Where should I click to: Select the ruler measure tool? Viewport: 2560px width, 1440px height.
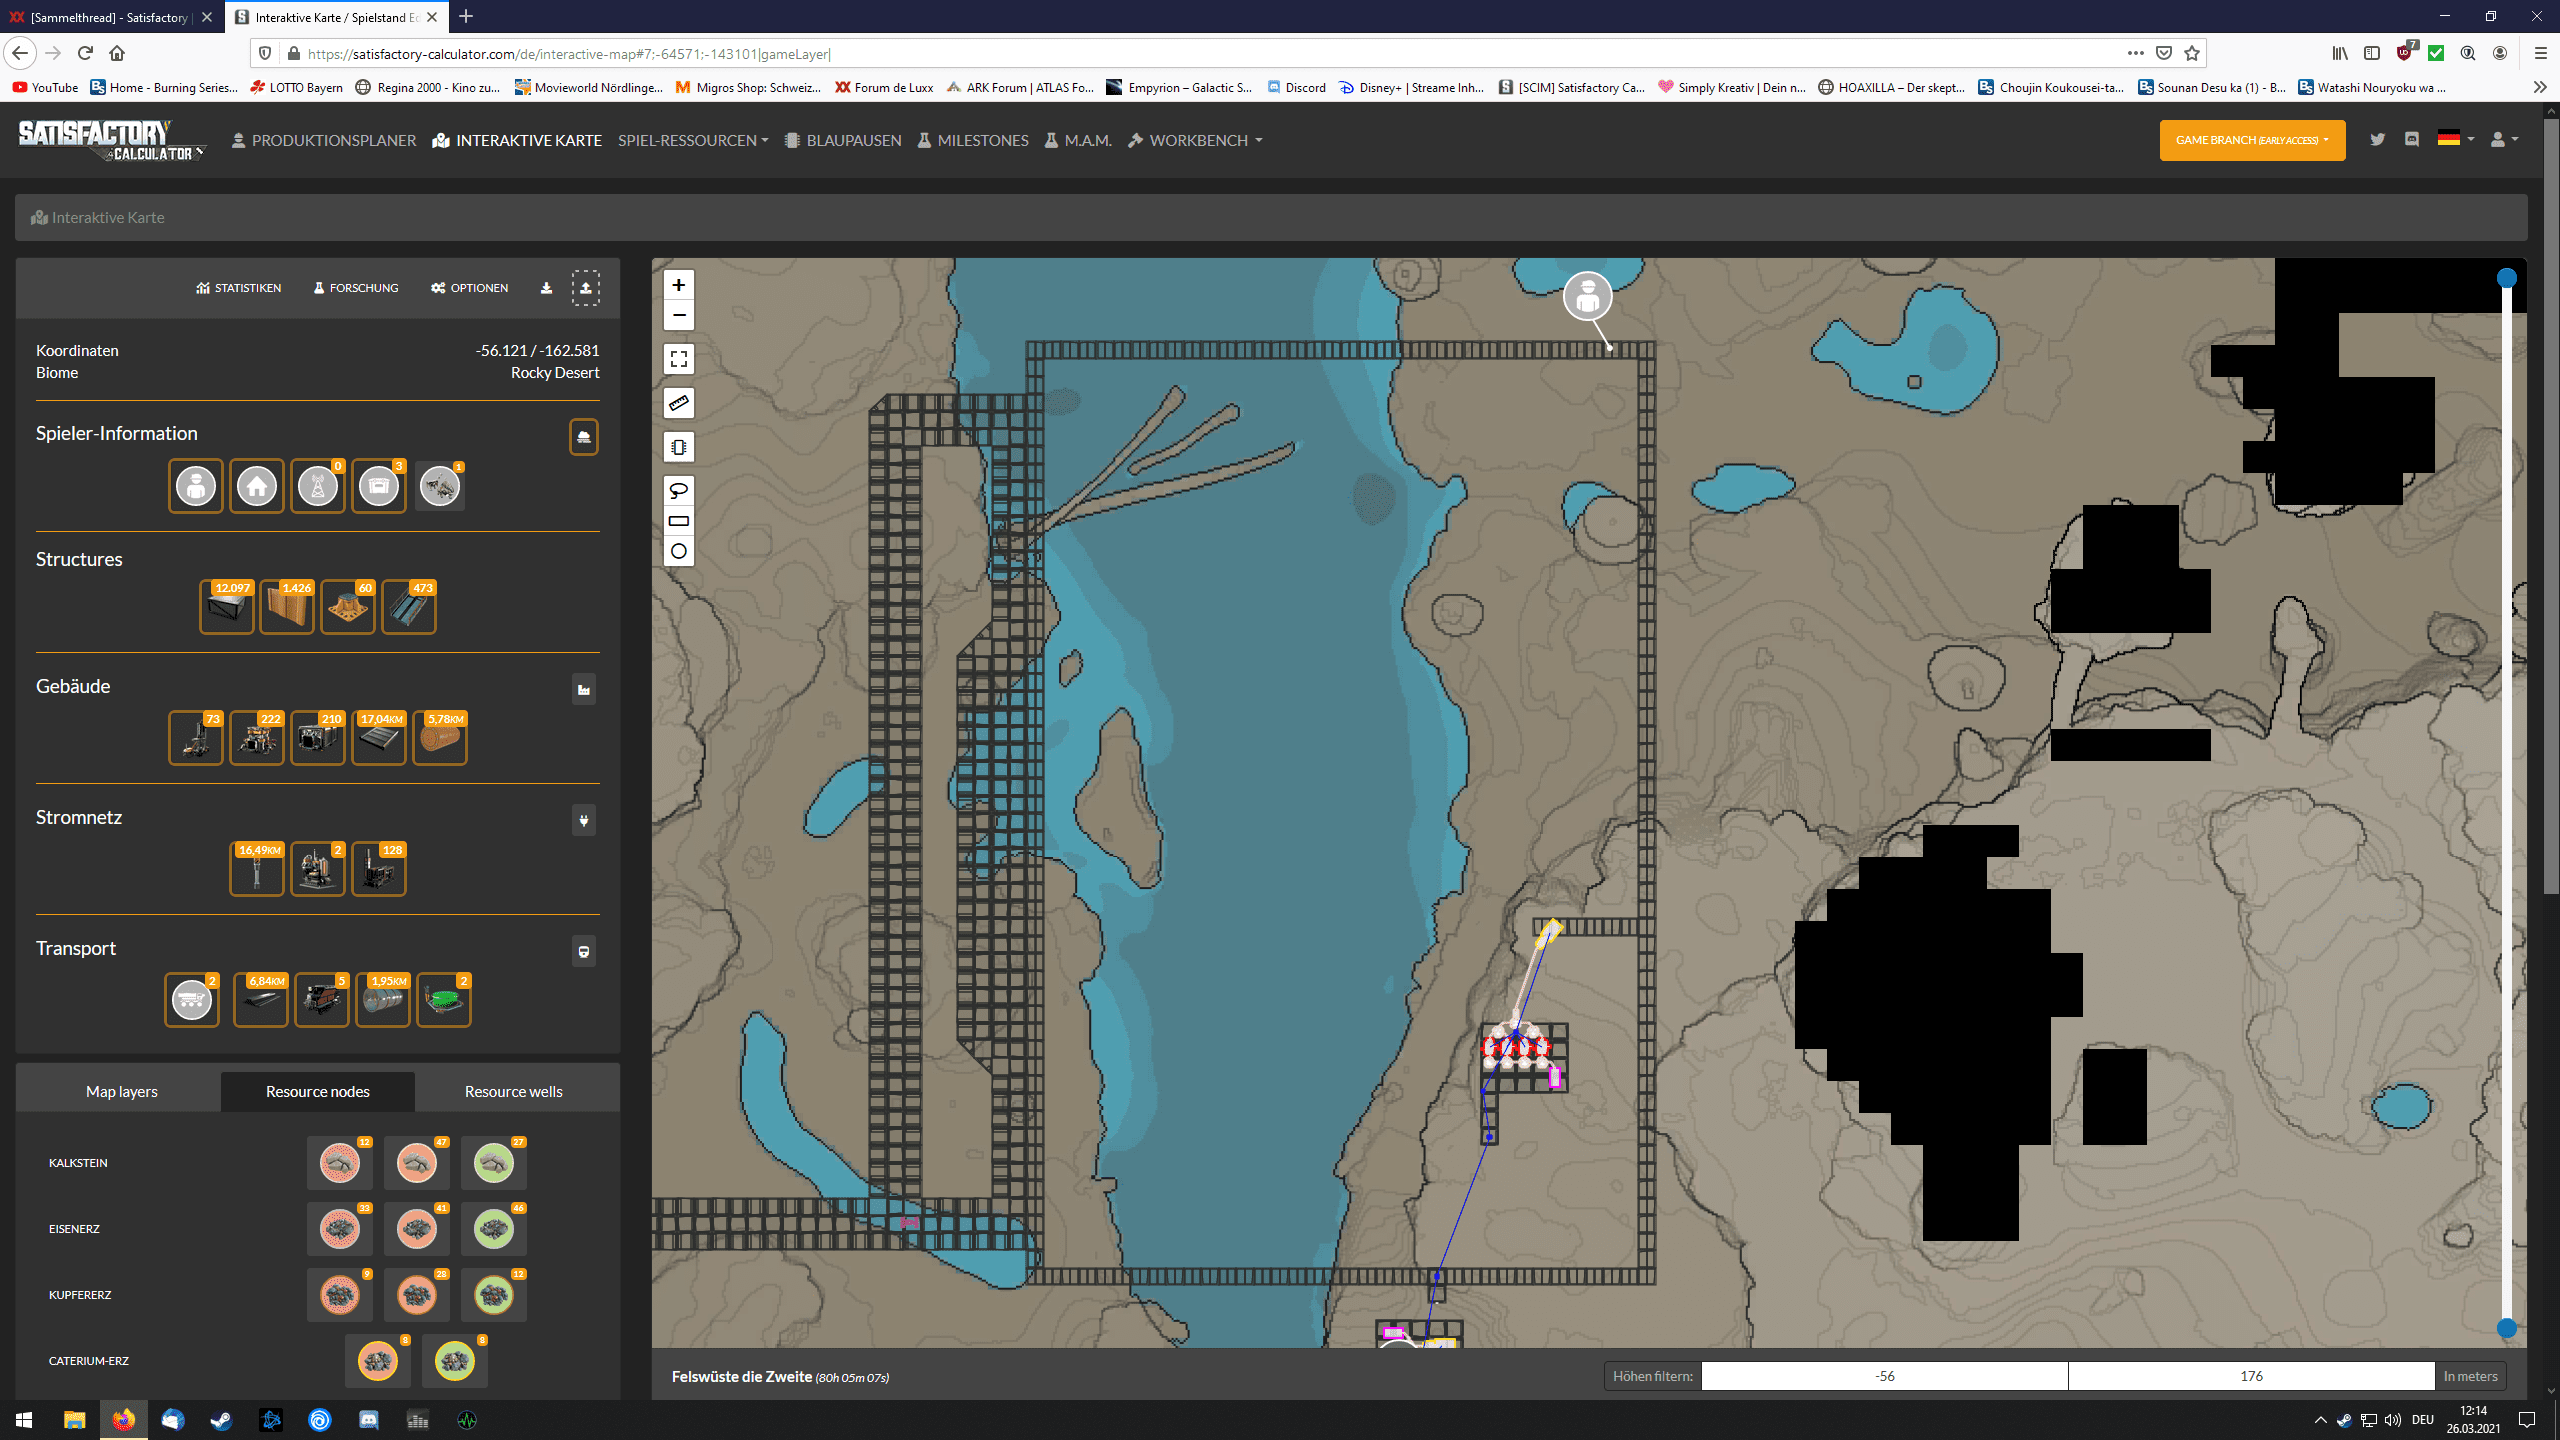[x=678, y=403]
